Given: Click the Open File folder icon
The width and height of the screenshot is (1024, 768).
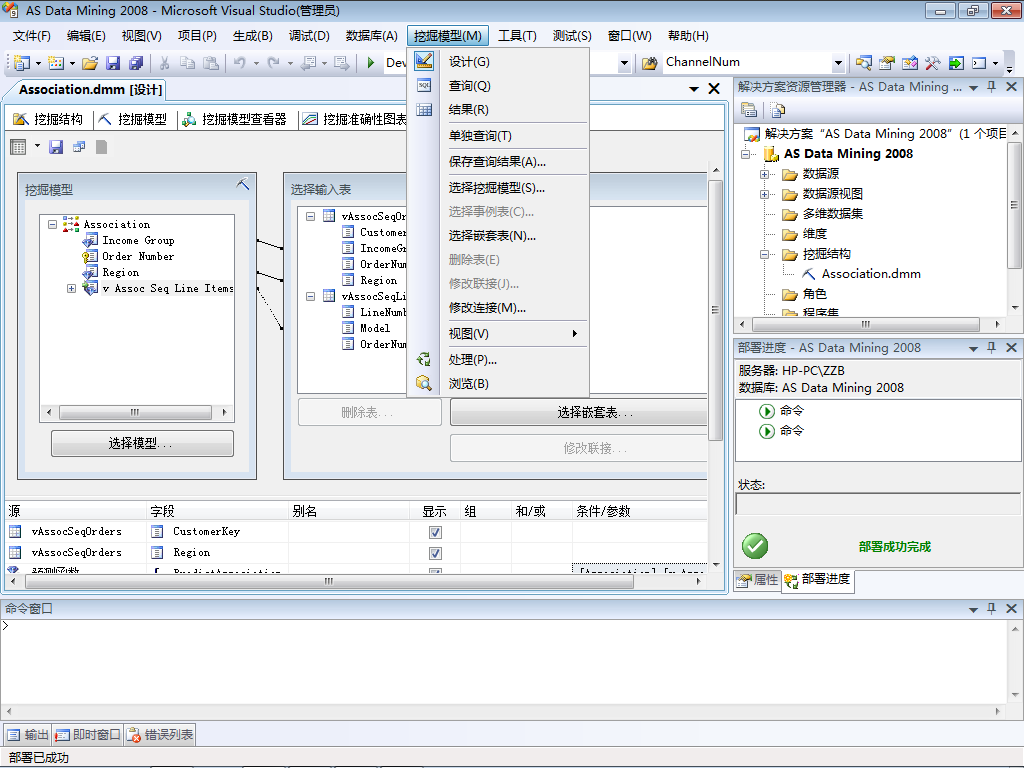Looking at the screenshot, I should (90, 63).
